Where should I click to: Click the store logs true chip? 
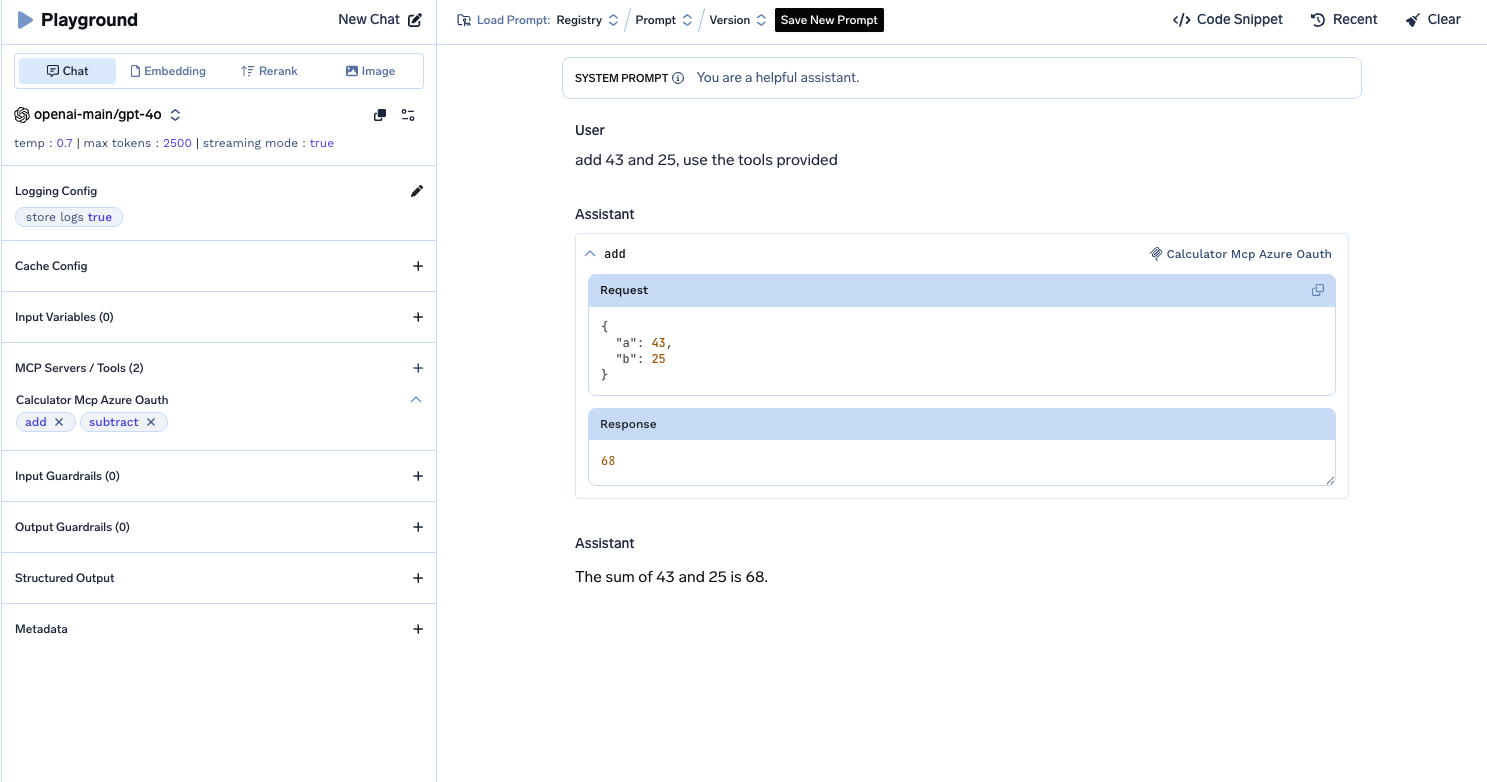pyautogui.click(x=69, y=217)
